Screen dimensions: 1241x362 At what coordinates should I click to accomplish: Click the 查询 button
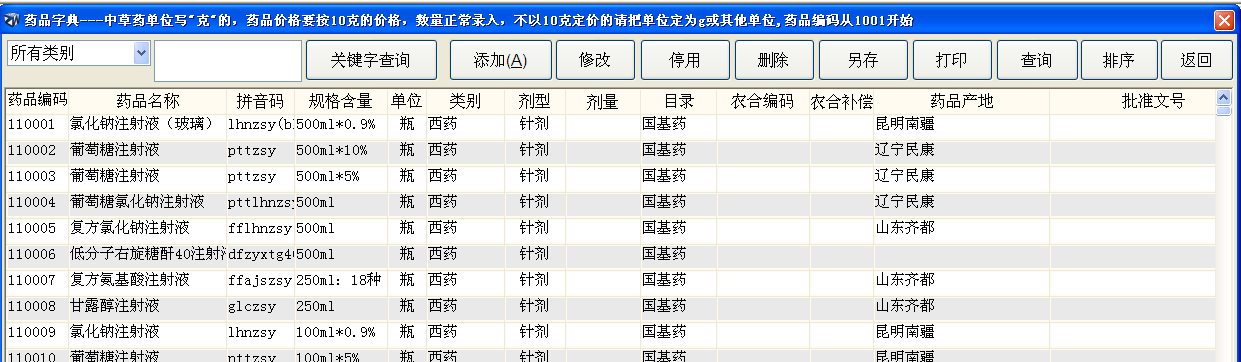click(1036, 60)
